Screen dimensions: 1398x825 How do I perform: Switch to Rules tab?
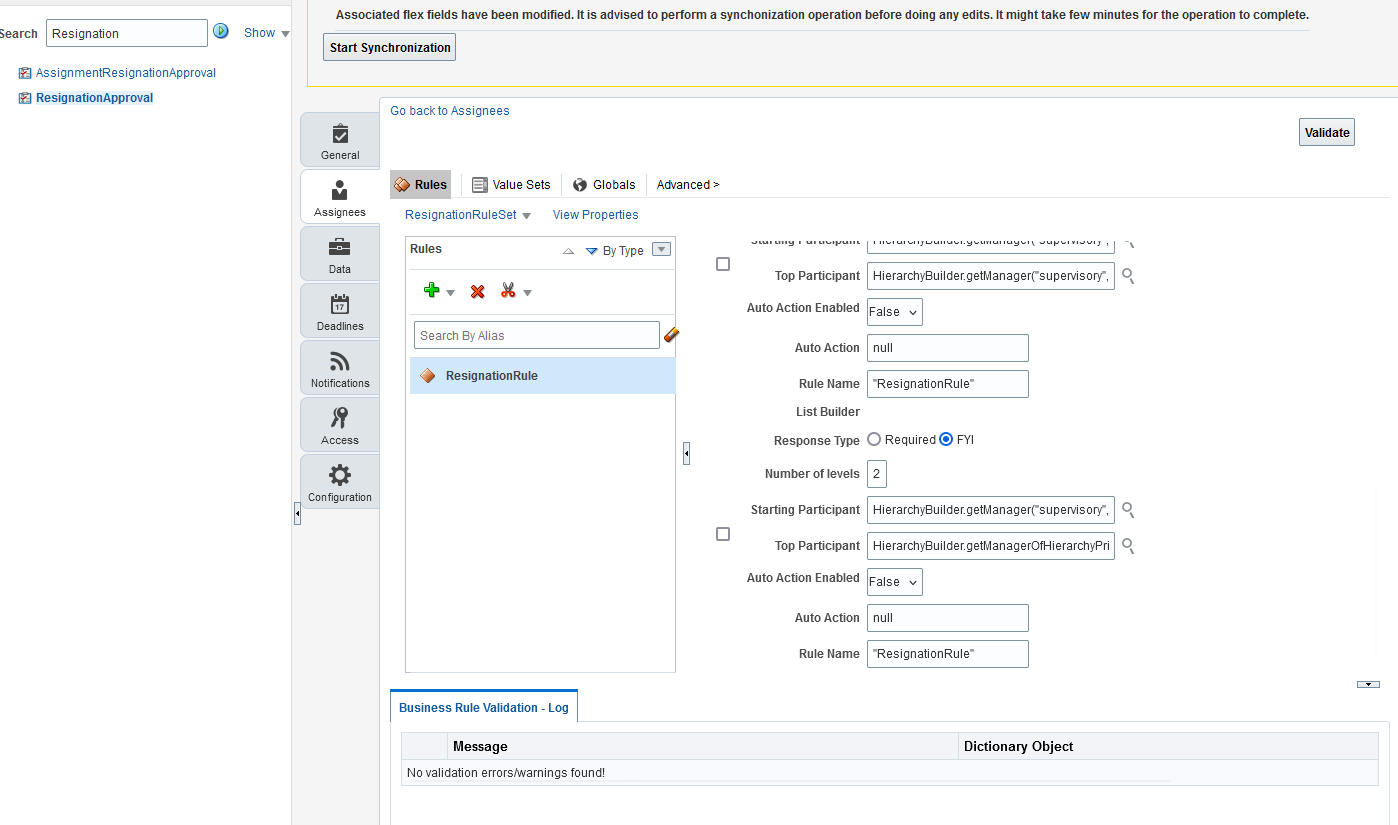click(x=420, y=185)
